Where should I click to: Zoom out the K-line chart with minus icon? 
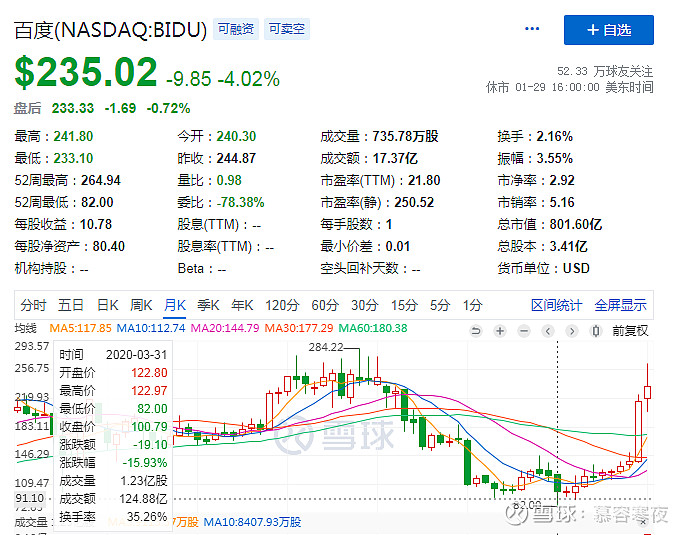point(524,331)
